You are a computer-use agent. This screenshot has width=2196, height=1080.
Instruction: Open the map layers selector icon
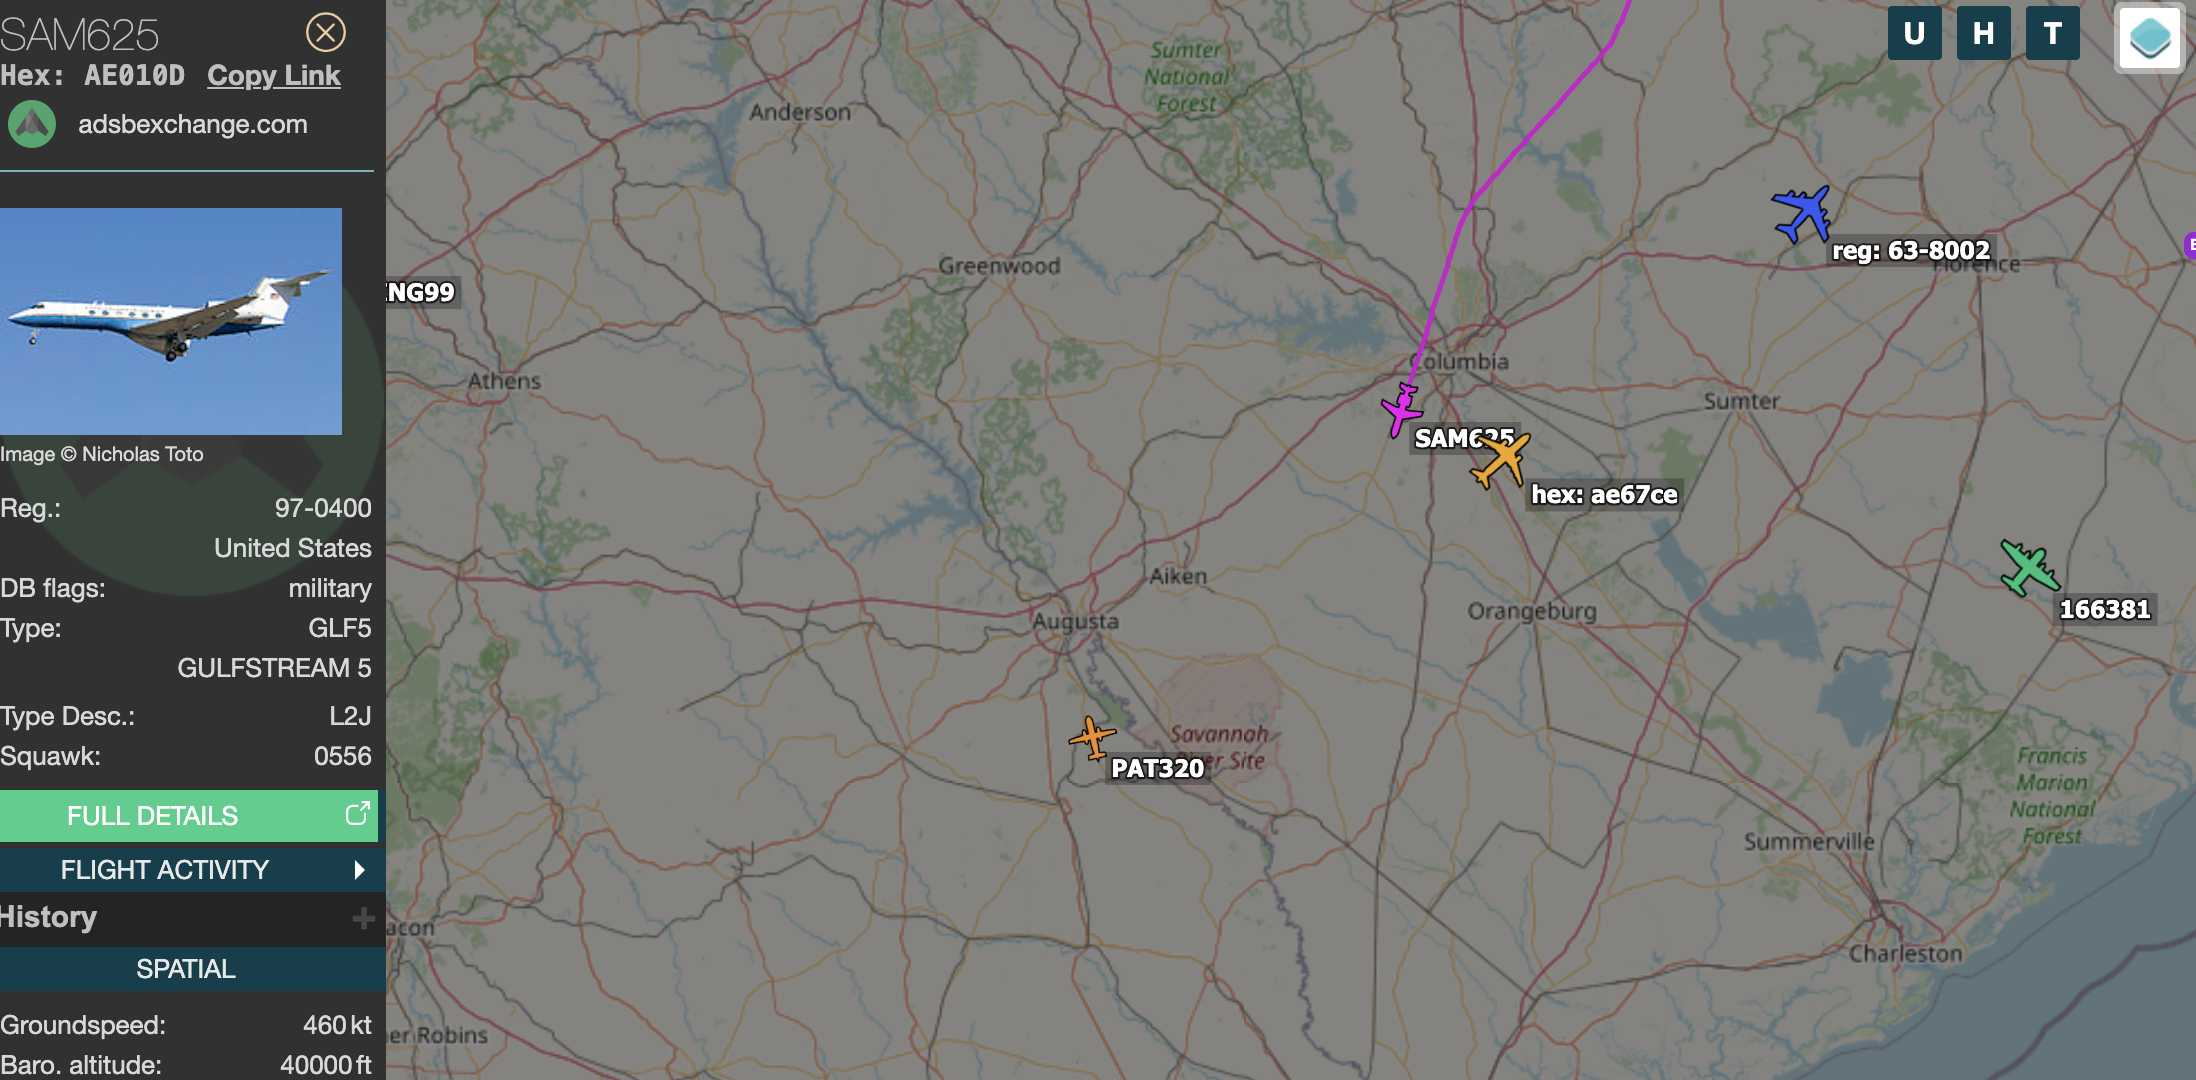pos(2149,37)
